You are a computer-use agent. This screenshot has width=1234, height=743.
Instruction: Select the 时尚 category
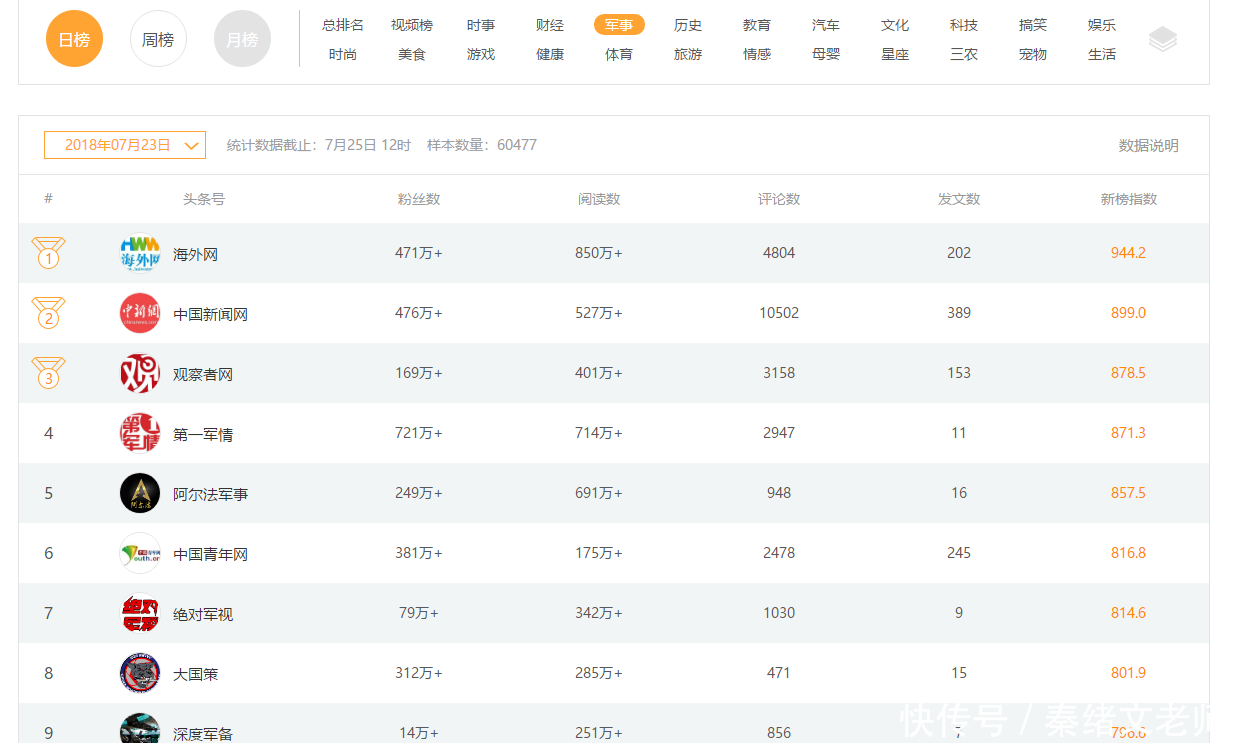[343, 54]
